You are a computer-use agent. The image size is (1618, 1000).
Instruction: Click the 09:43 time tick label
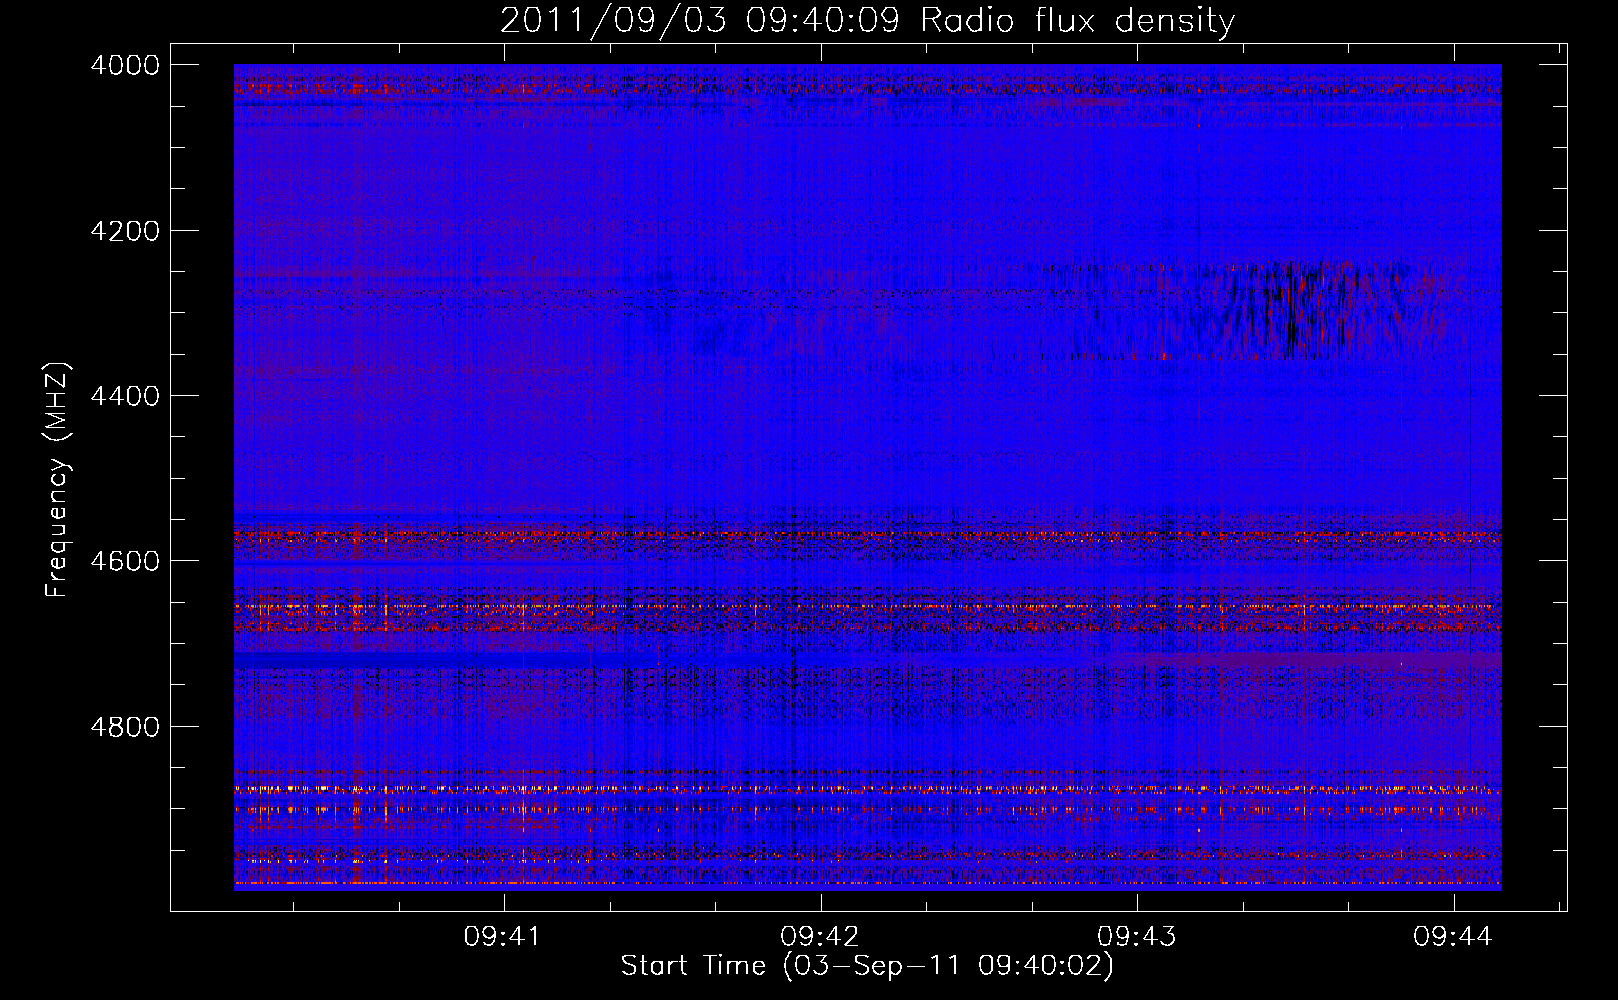point(1137,936)
